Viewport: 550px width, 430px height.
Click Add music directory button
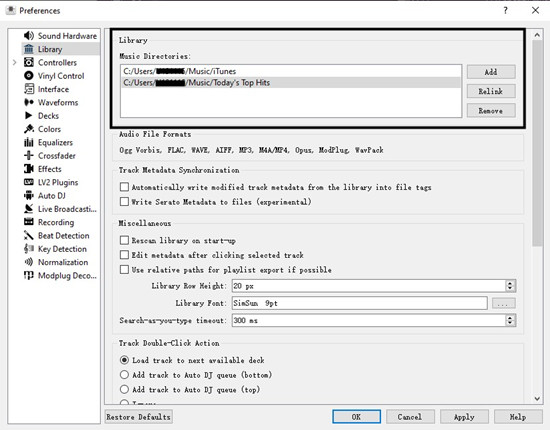pyautogui.click(x=491, y=72)
